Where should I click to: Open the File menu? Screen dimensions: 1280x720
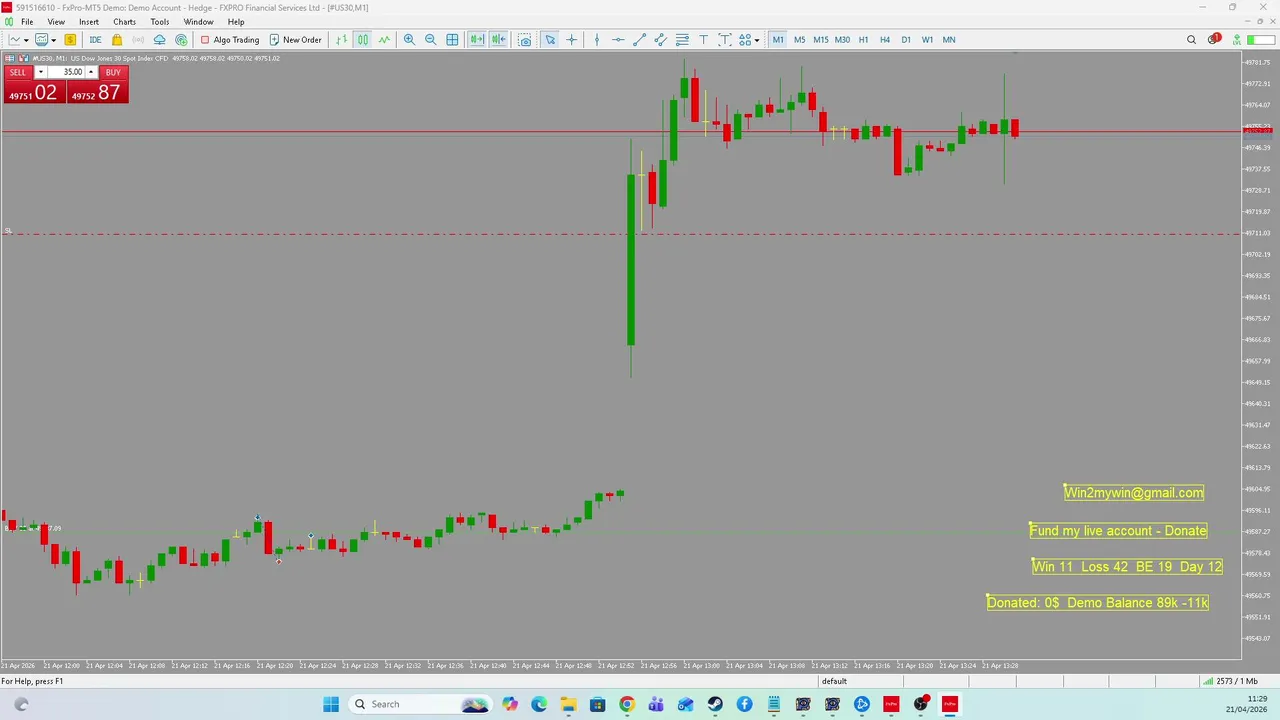[27, 22]
